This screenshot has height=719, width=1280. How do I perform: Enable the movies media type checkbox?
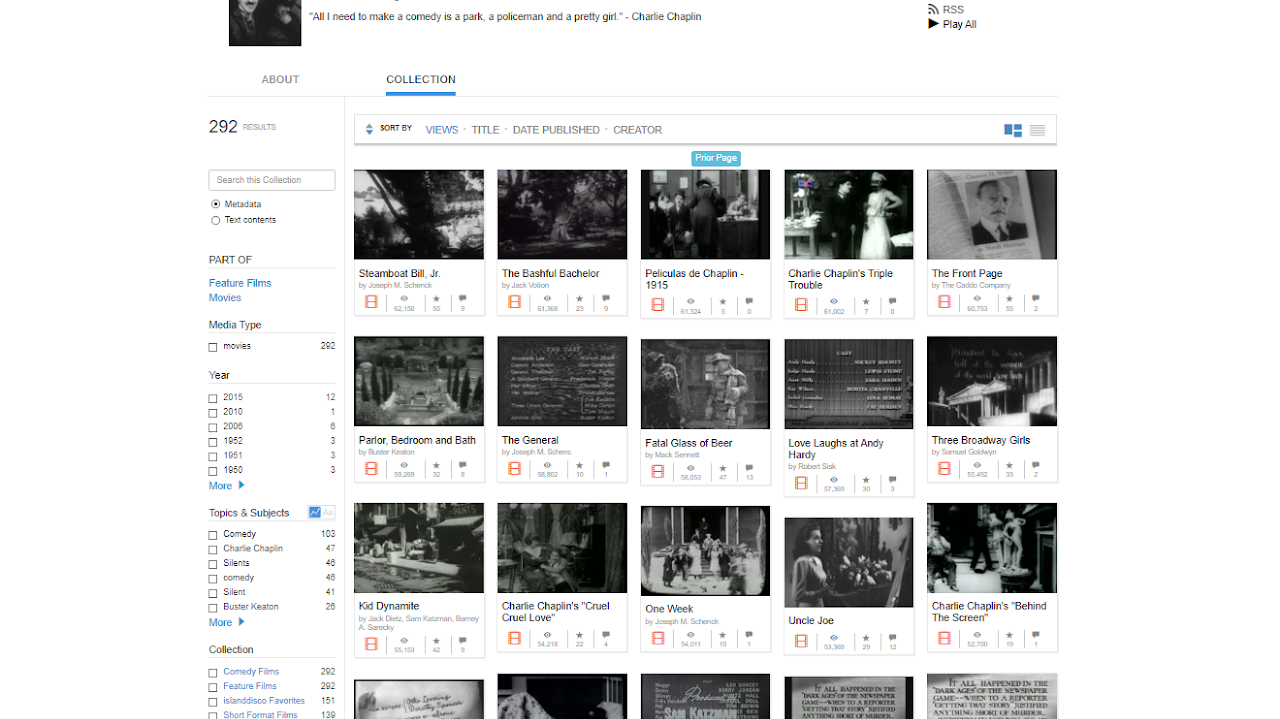(213, 347)
